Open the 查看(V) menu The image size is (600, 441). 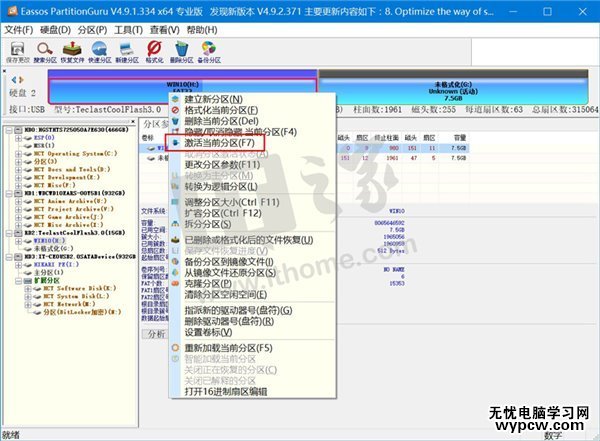[x=165, y=30]
